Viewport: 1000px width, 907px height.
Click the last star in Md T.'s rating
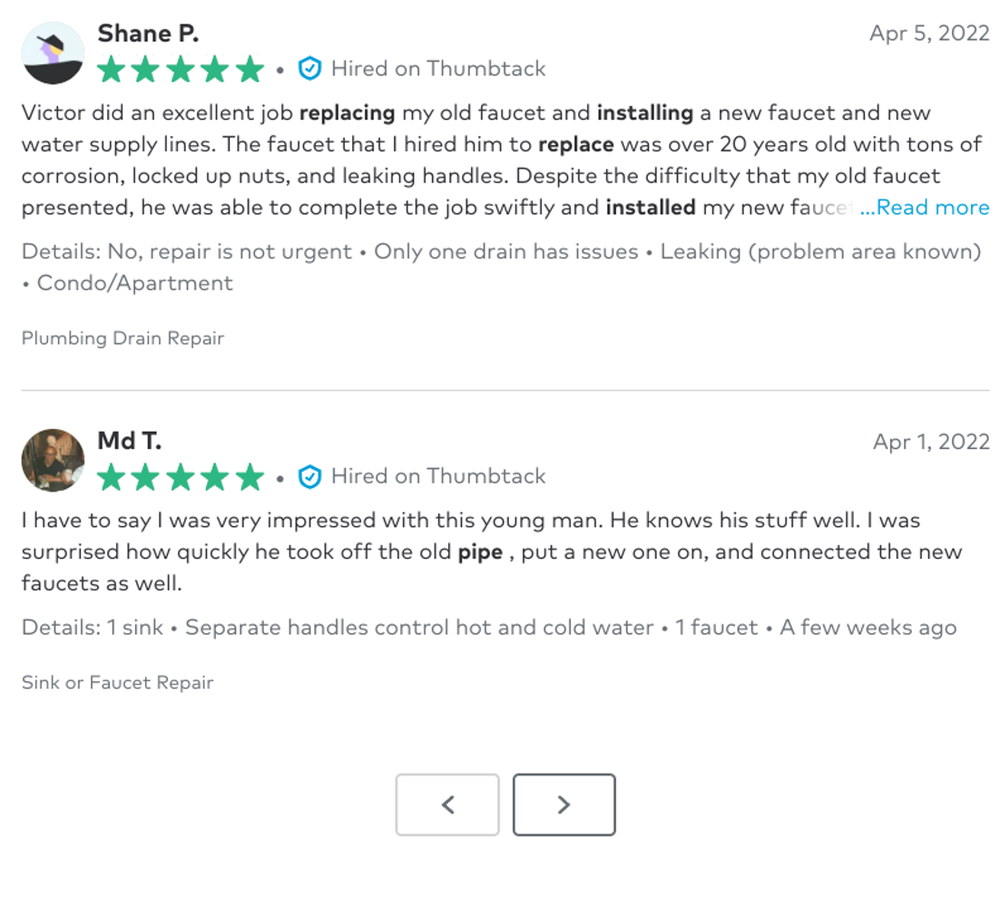click(249, 477)
